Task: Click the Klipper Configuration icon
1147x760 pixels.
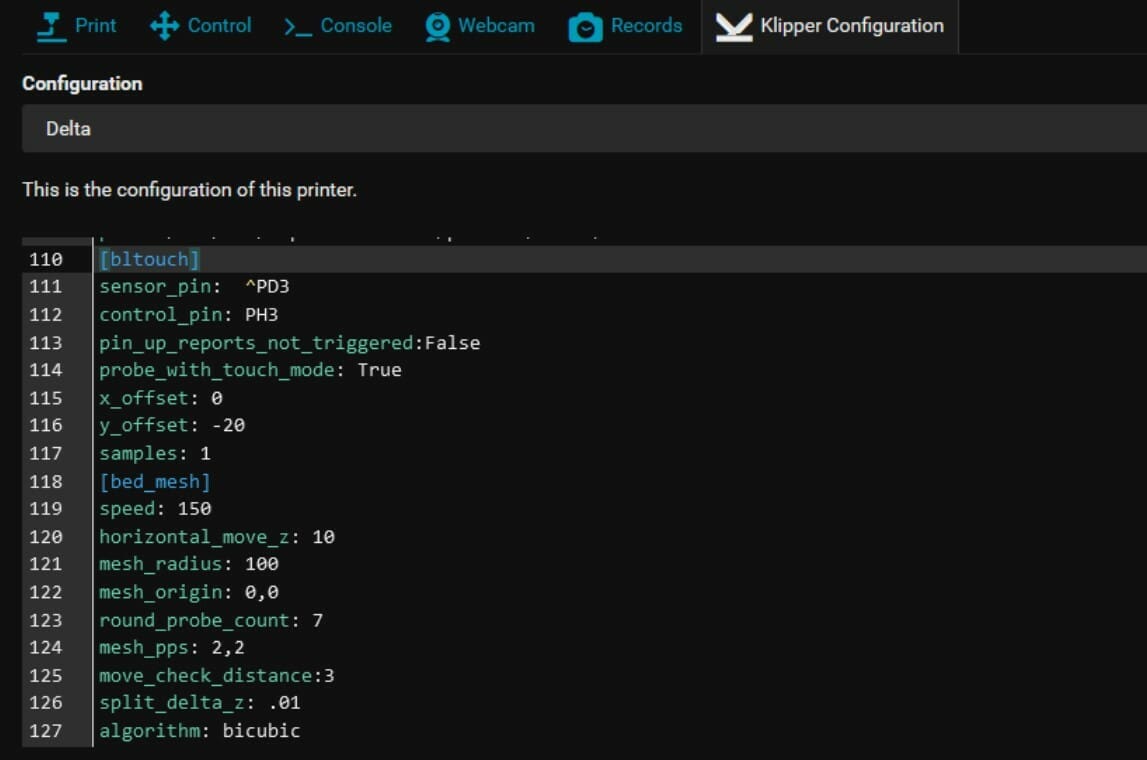Action: 733,27
